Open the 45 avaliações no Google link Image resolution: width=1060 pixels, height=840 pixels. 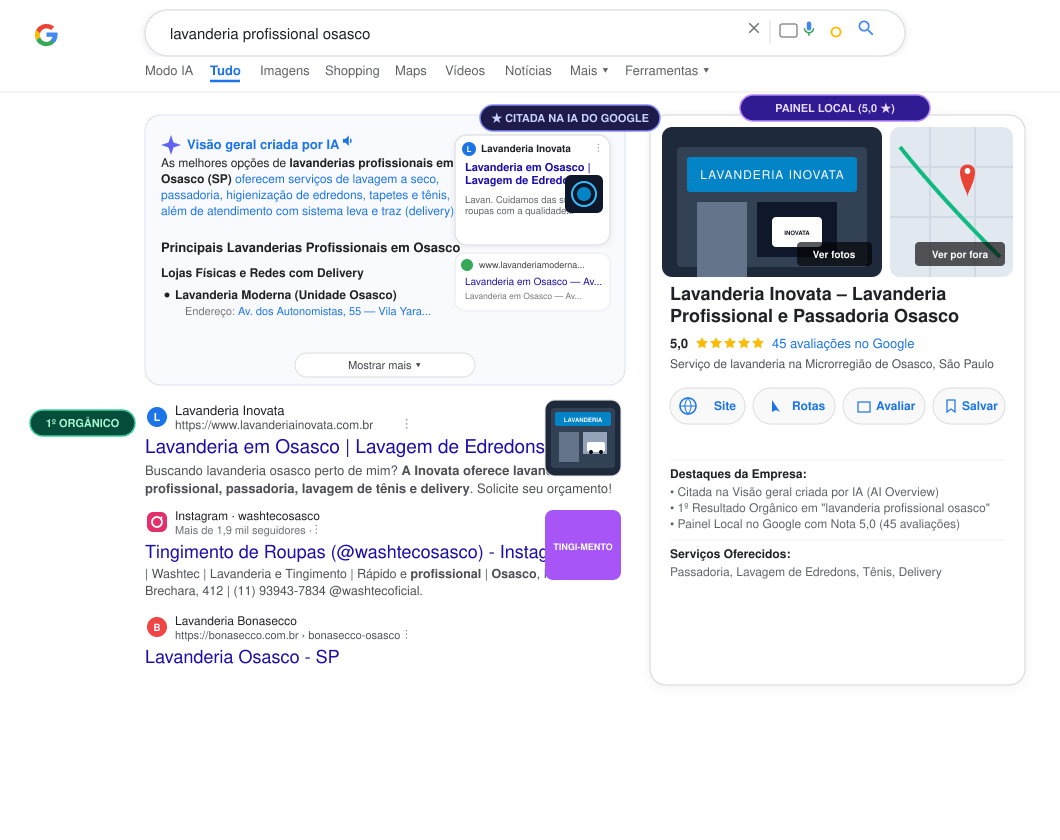[842, 343]
